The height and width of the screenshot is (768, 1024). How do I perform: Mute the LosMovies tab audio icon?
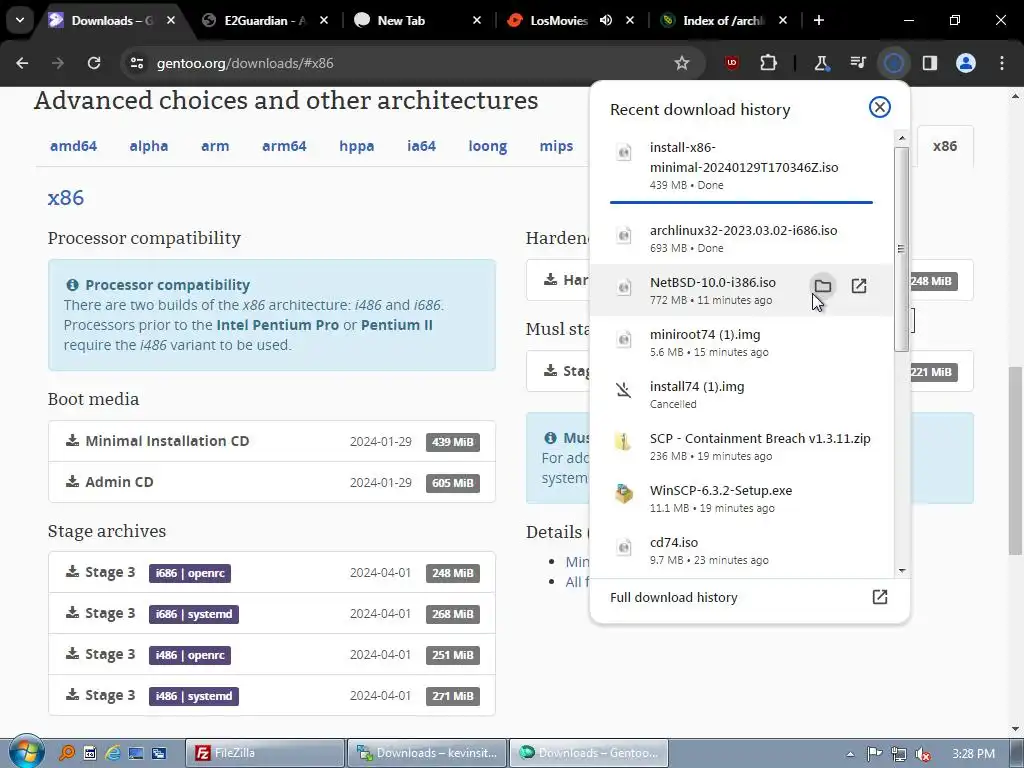[606, 20]
